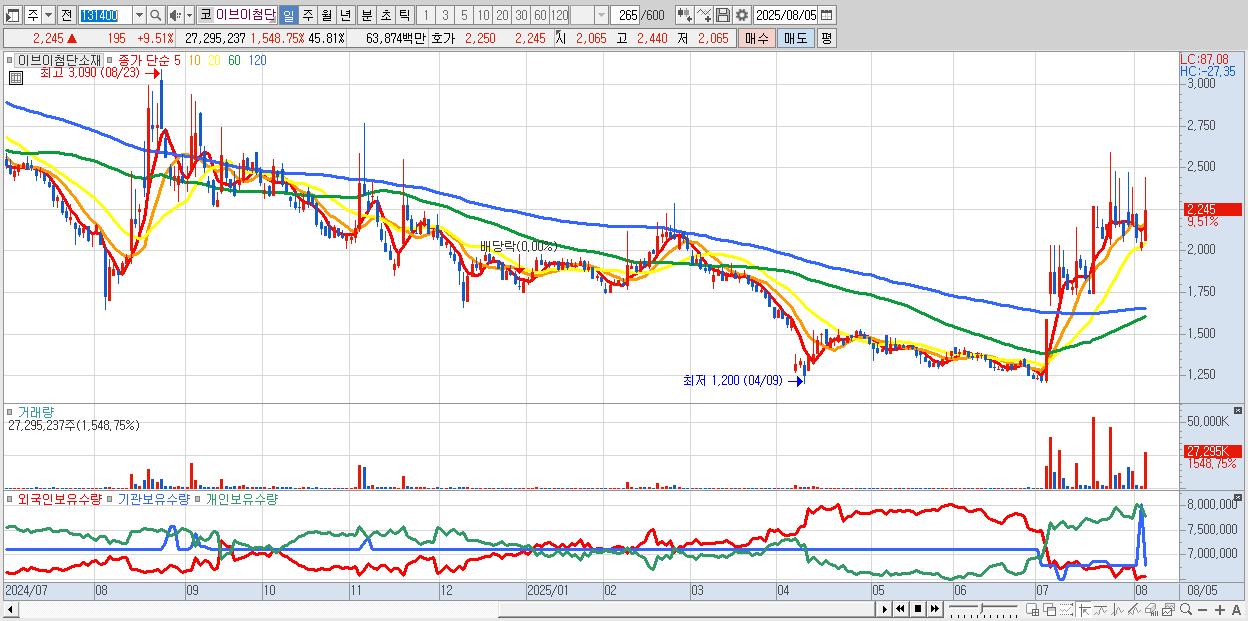Select the 1 interval preset
The width and height of the screenshot is (1248, 621).
point(425,16)
